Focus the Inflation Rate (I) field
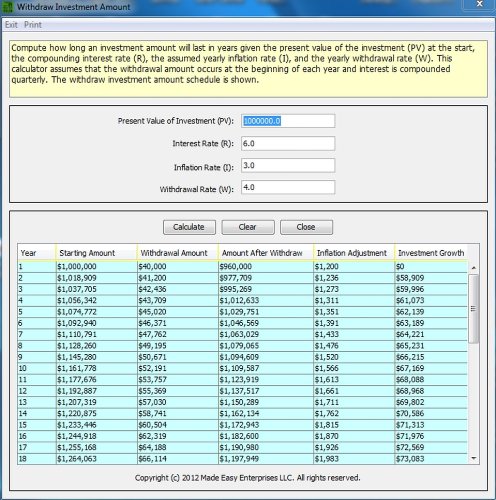This screenshot has height=500, width=496. click(x=288, y=166)
